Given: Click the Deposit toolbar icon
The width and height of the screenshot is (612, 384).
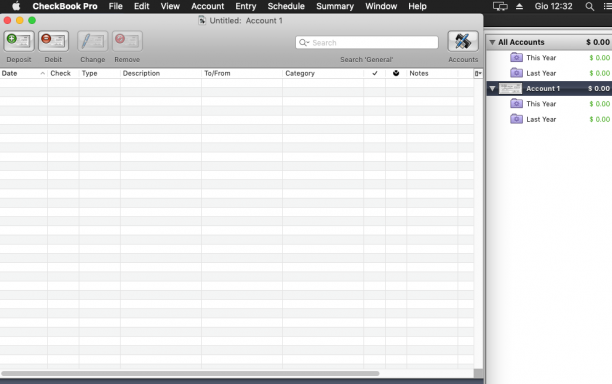Looking at the screenshot, I should coord(19,41).
